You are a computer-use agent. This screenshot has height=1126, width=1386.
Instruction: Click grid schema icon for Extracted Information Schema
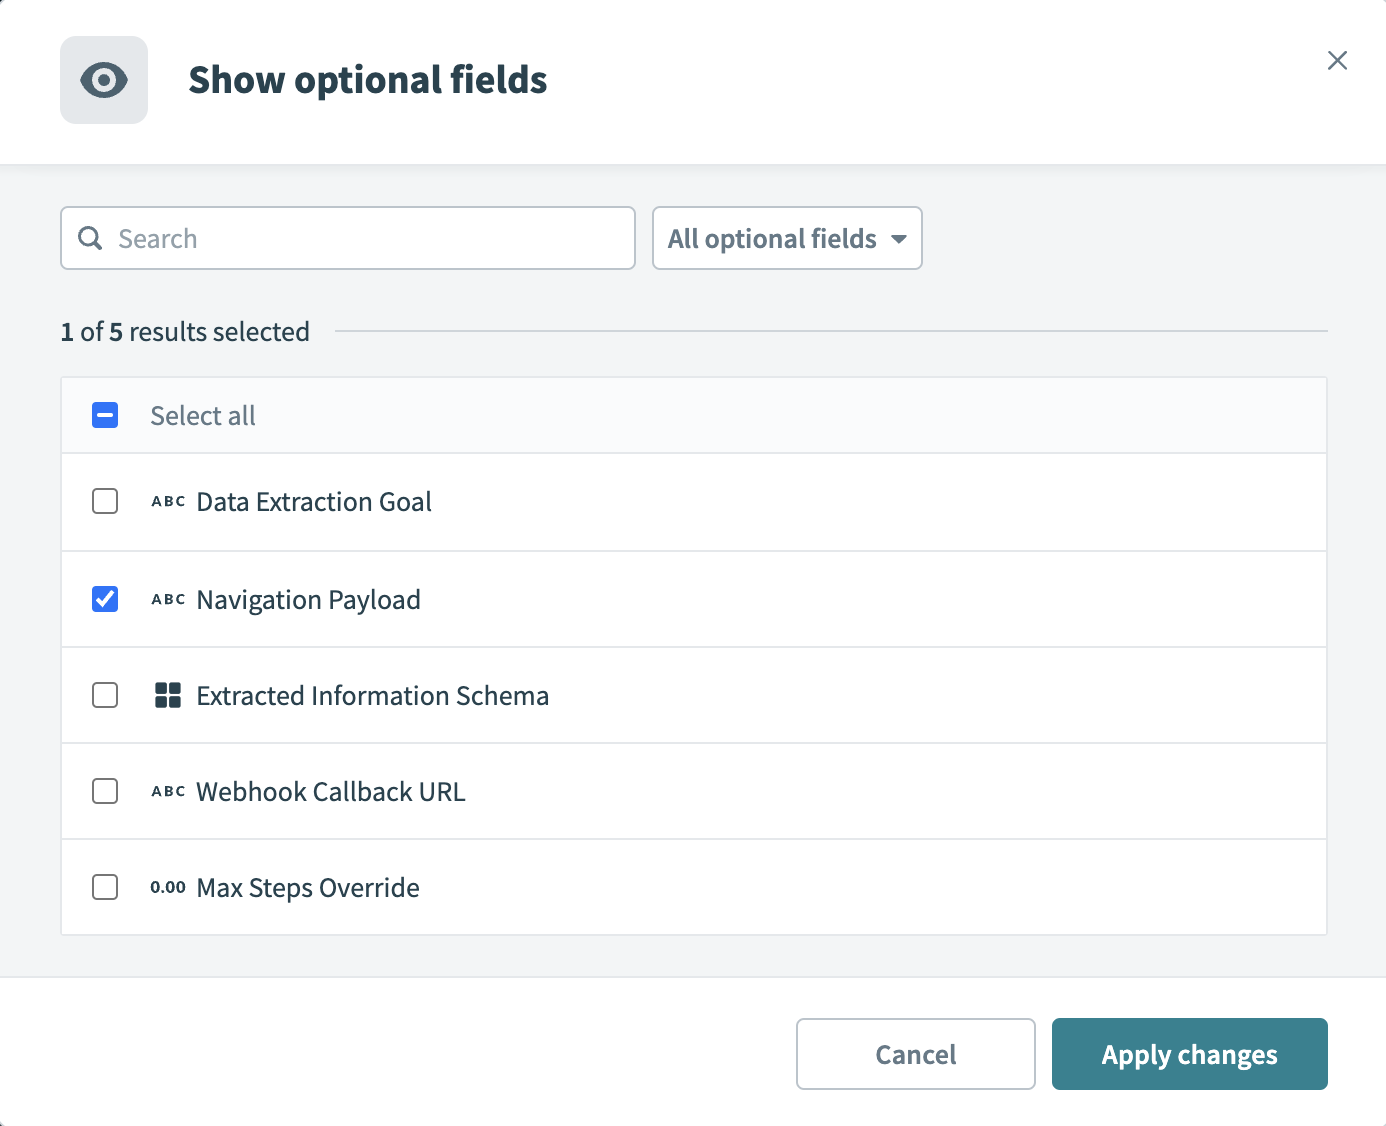168,695
